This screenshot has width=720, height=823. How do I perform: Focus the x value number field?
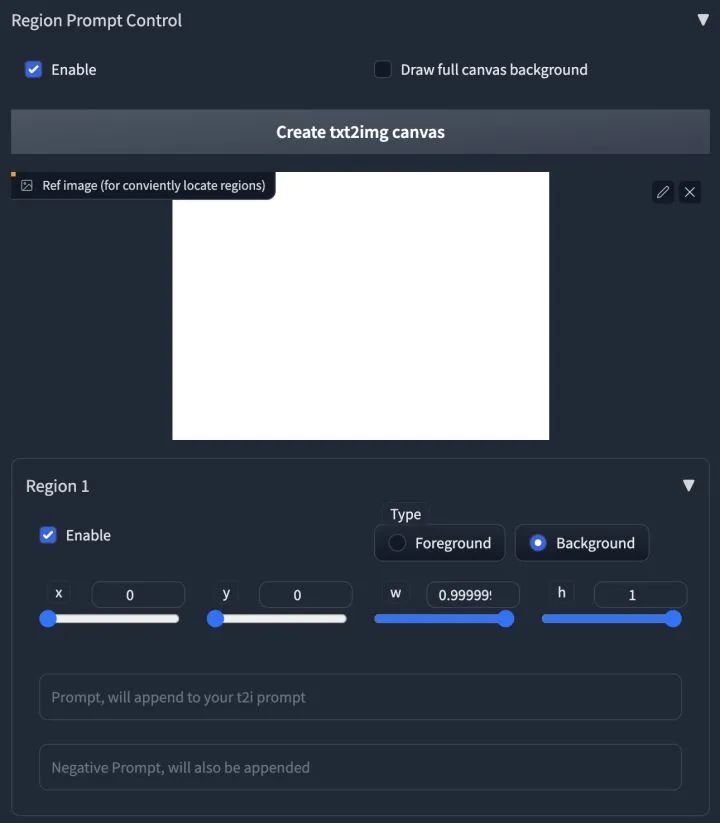click(x=138, y=595)
